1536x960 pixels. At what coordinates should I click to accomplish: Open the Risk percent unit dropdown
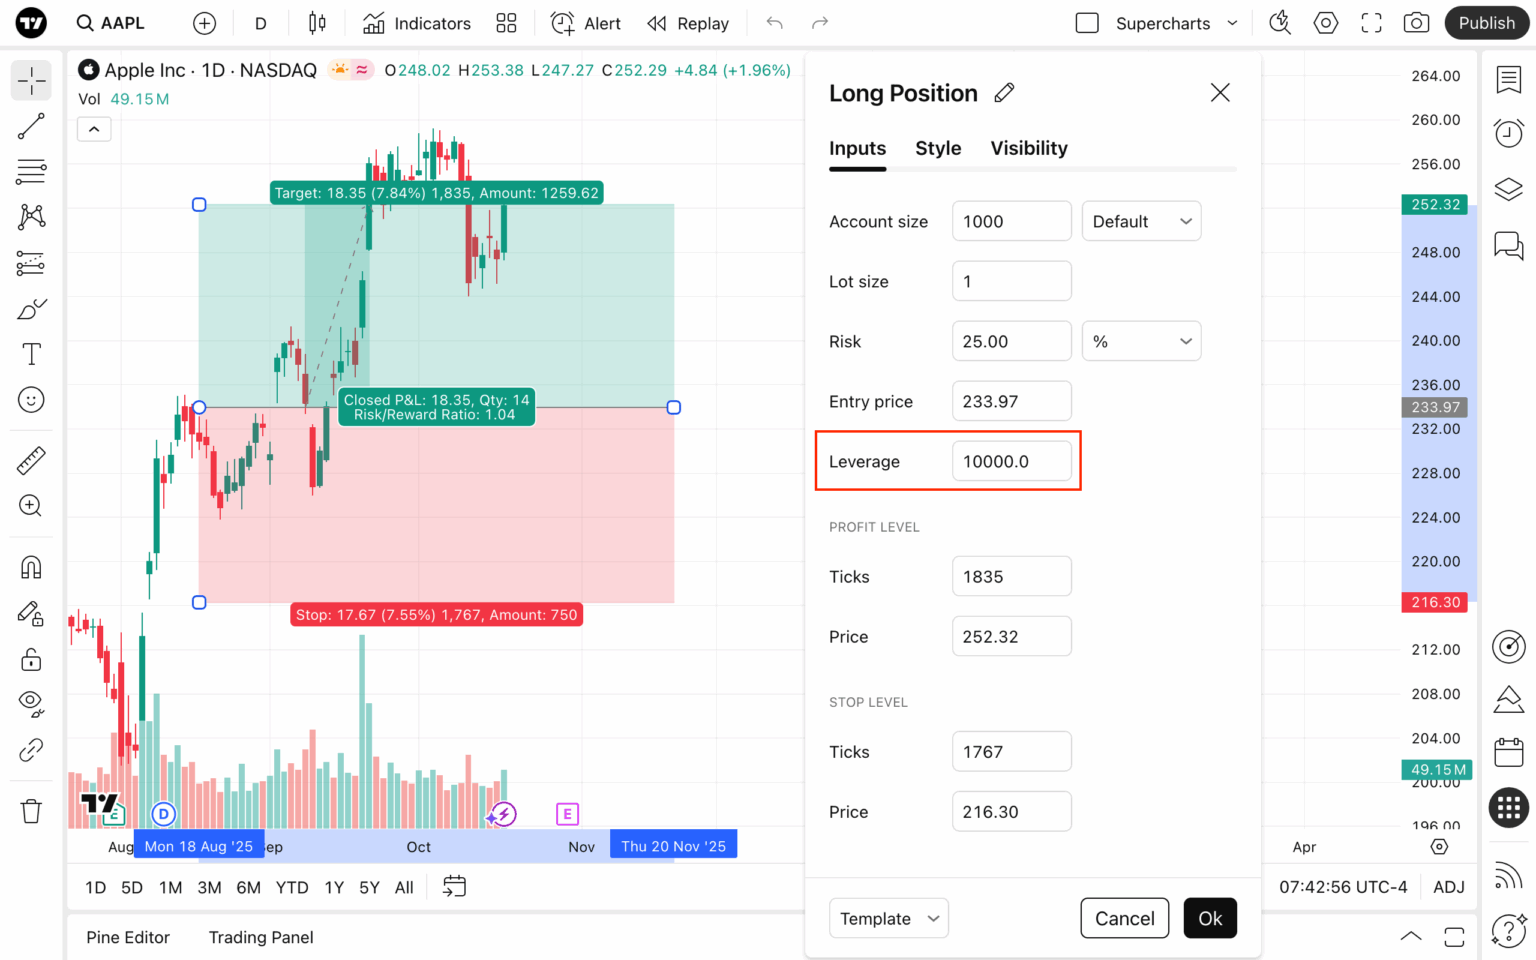pyautogui.click(x=1141, y=341)
